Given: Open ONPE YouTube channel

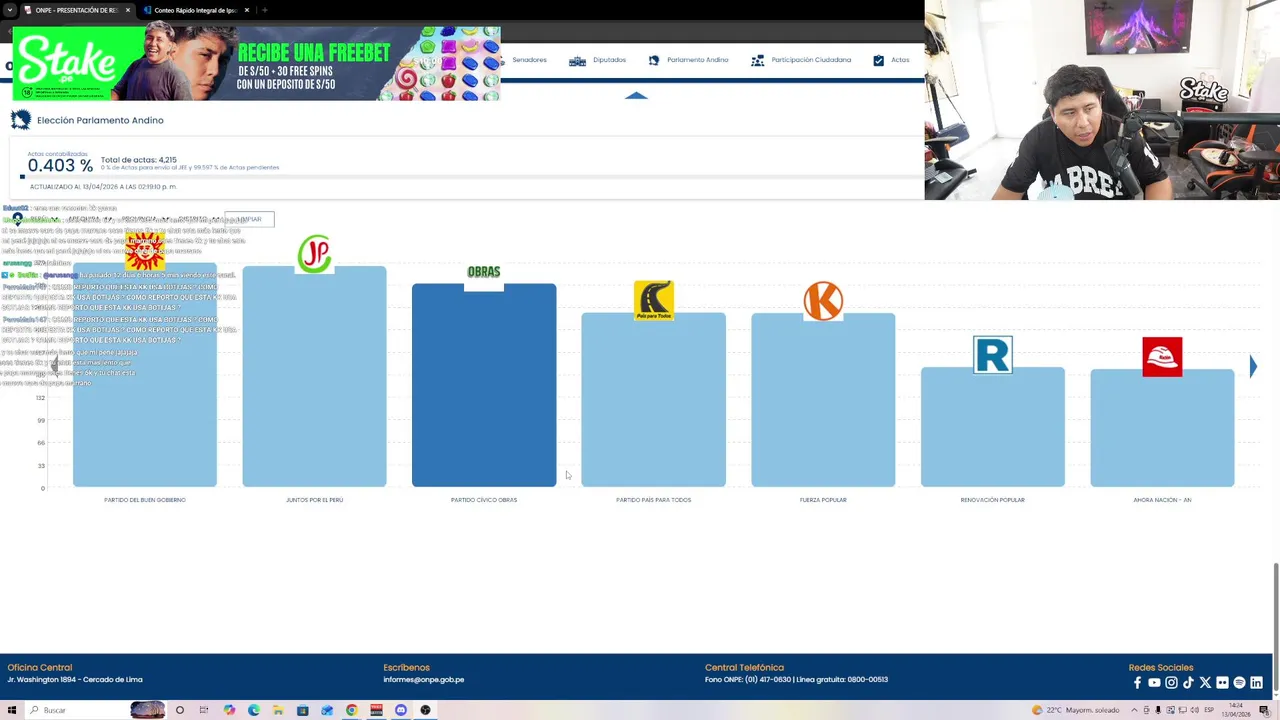Looking at the screenshot, I should point(1154,683).
